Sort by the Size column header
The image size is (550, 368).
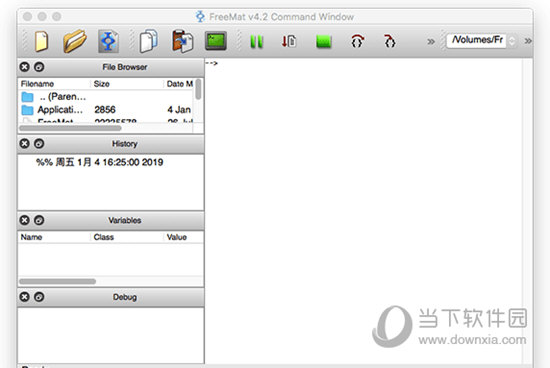(127, 84)
